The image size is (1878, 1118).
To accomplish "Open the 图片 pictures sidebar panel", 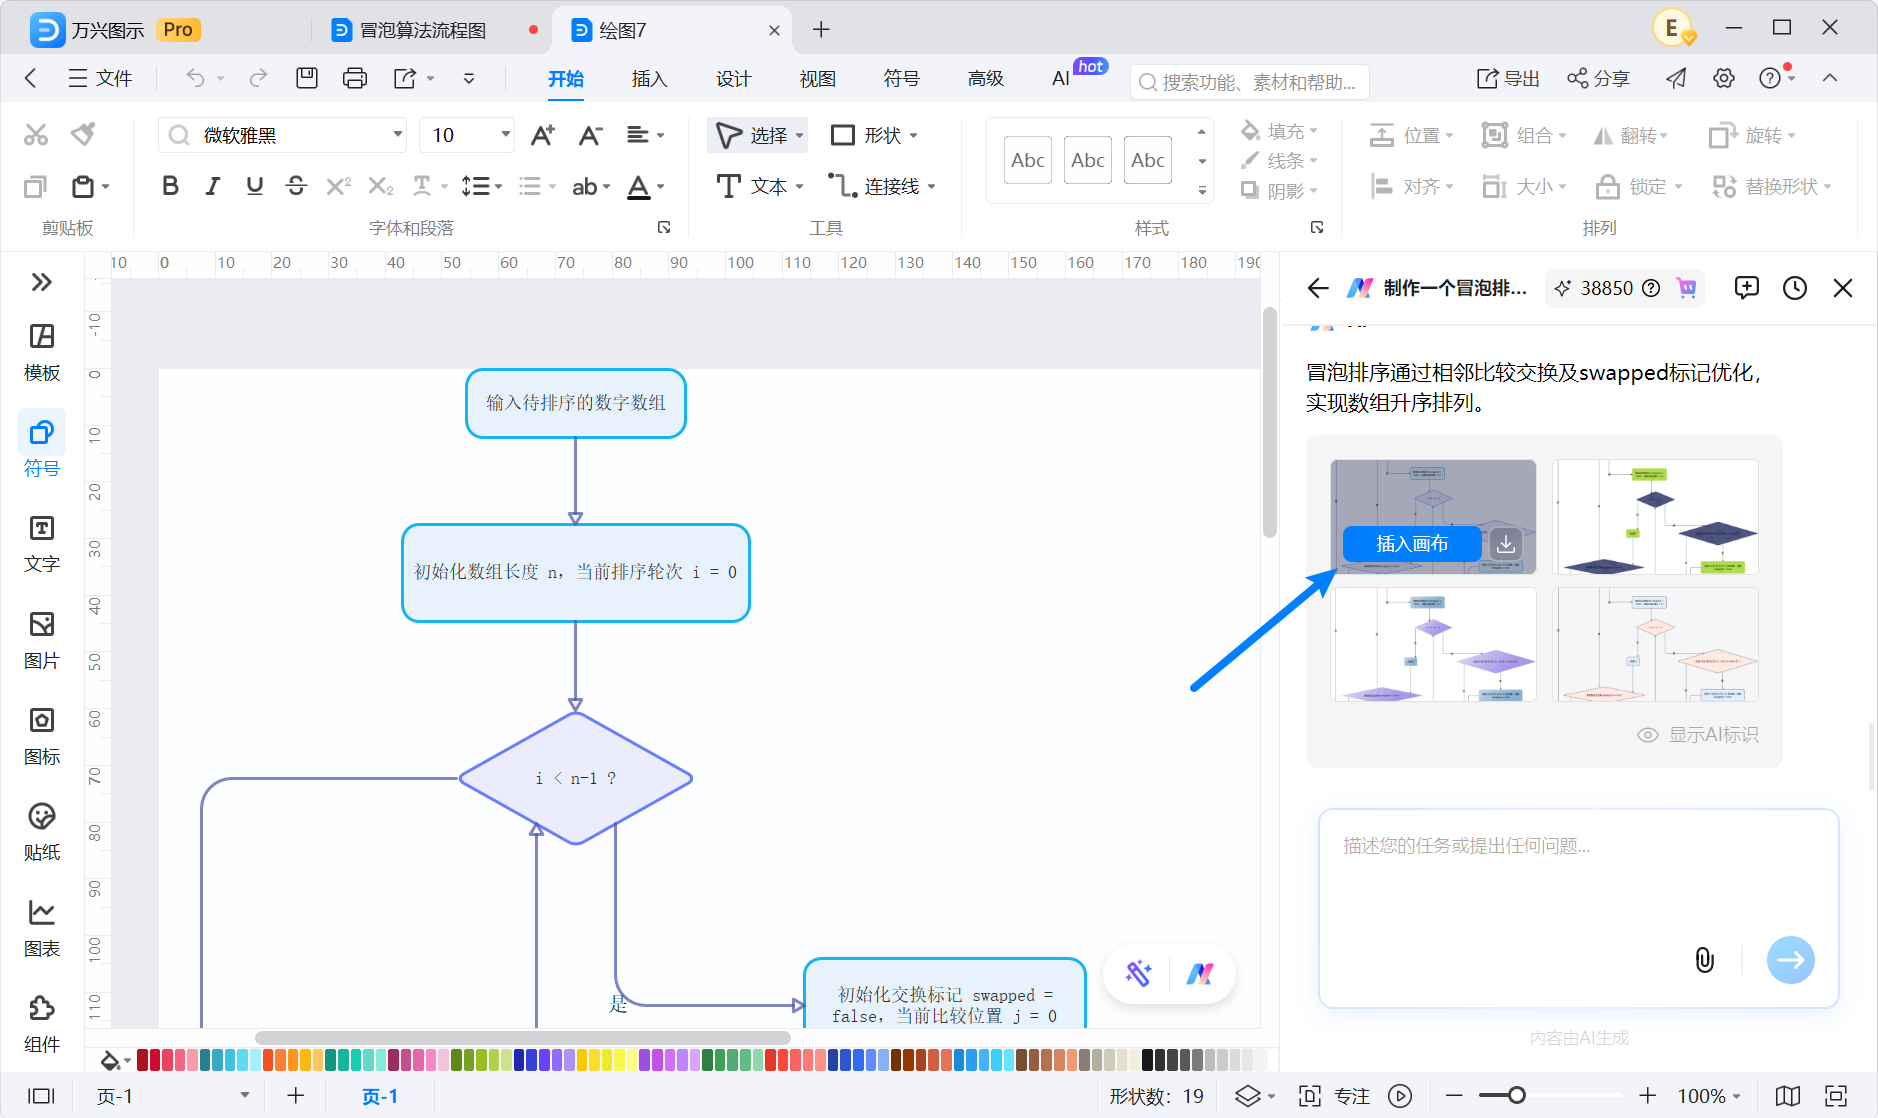I will [x=42, y=640].
